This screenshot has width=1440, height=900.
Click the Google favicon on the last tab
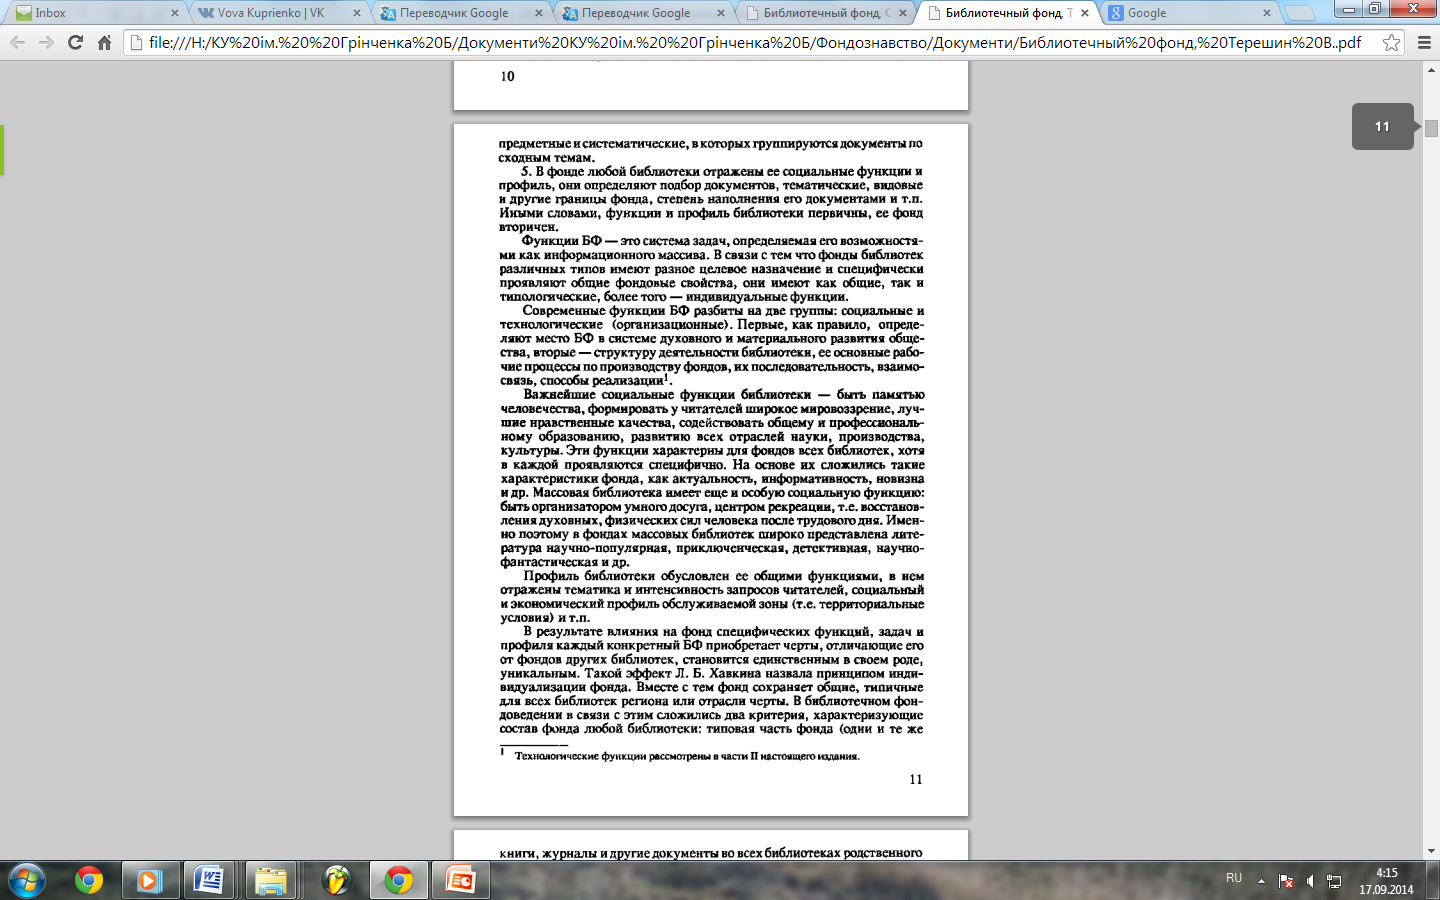tap(1116, 13)
